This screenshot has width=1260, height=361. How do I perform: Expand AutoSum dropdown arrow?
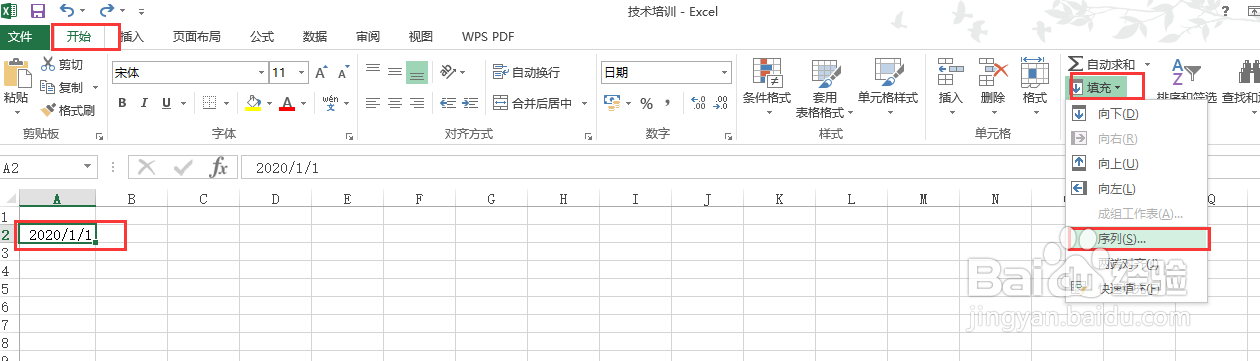tap(1148, 64)
